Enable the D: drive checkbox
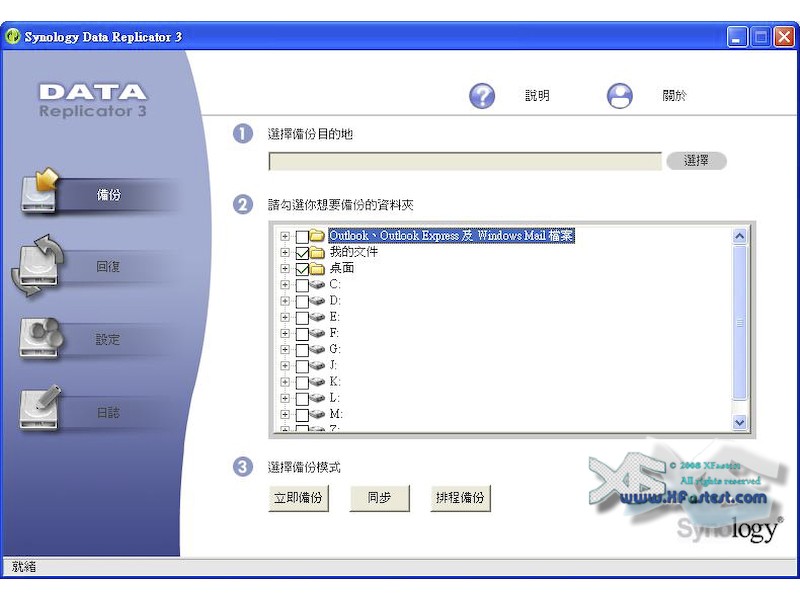Viewport: 800px width, 600px height. tap(302, 302)
